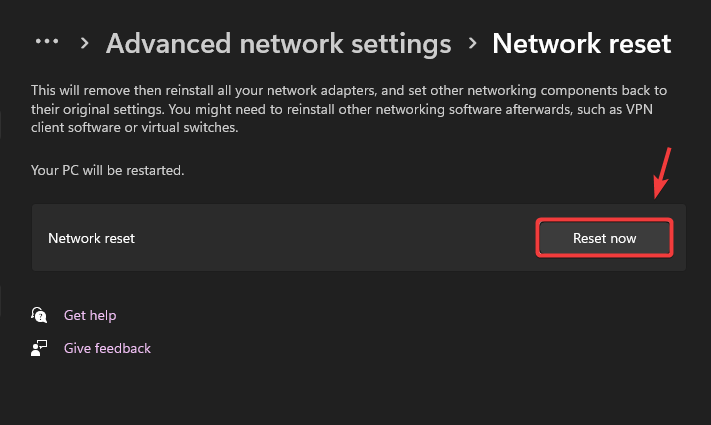Click the Network reset page title
The width and height of the screenshot is (711, 425).
point(581,44)
